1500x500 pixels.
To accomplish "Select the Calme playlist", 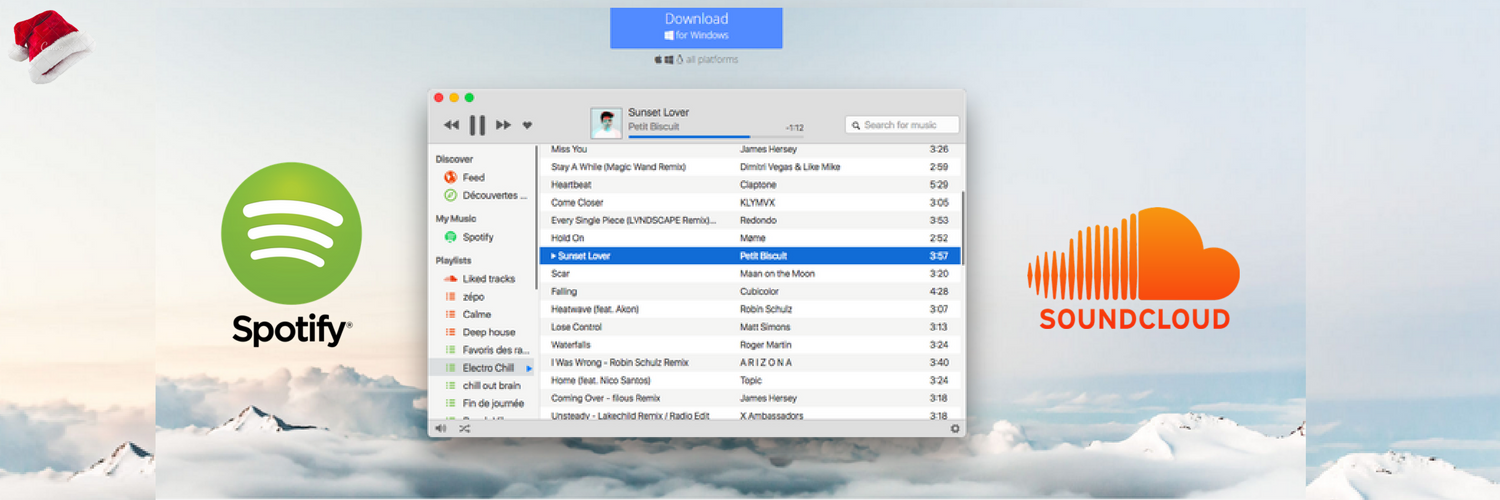I will click(x=468, y=314).
